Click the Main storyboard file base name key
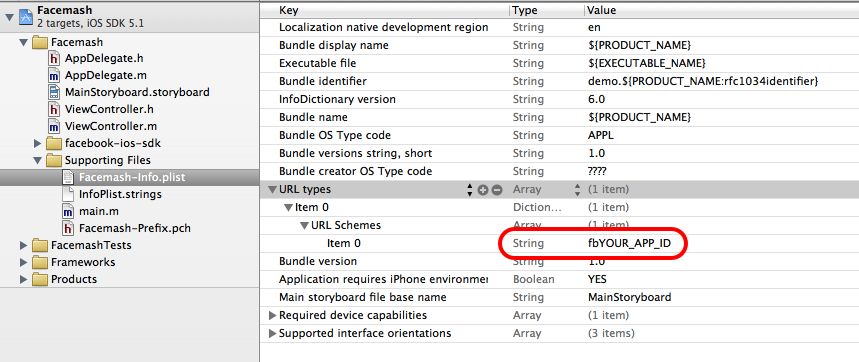The width and height of the screenshot is (859, 362). [x=363, y=297]
